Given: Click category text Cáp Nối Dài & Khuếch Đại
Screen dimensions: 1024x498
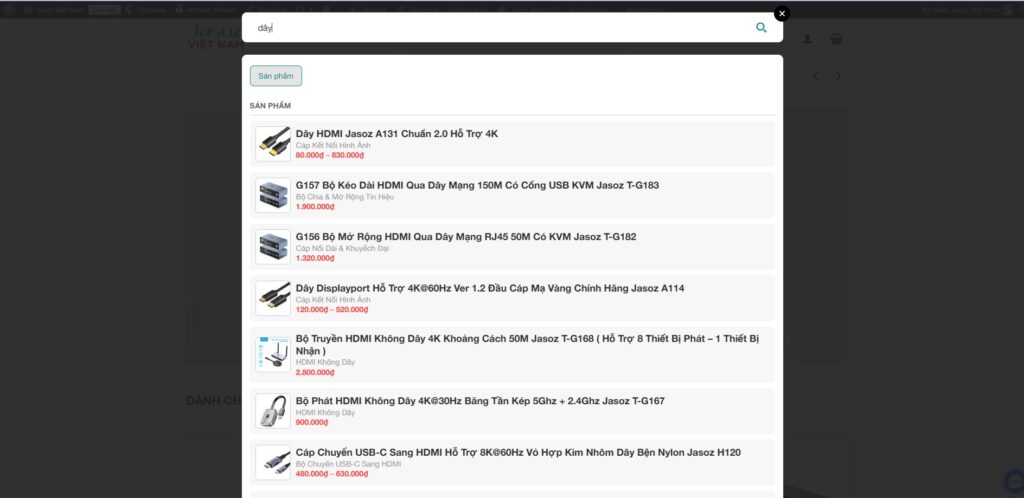Looking at the screenshot, I should (x=342, y=249).
